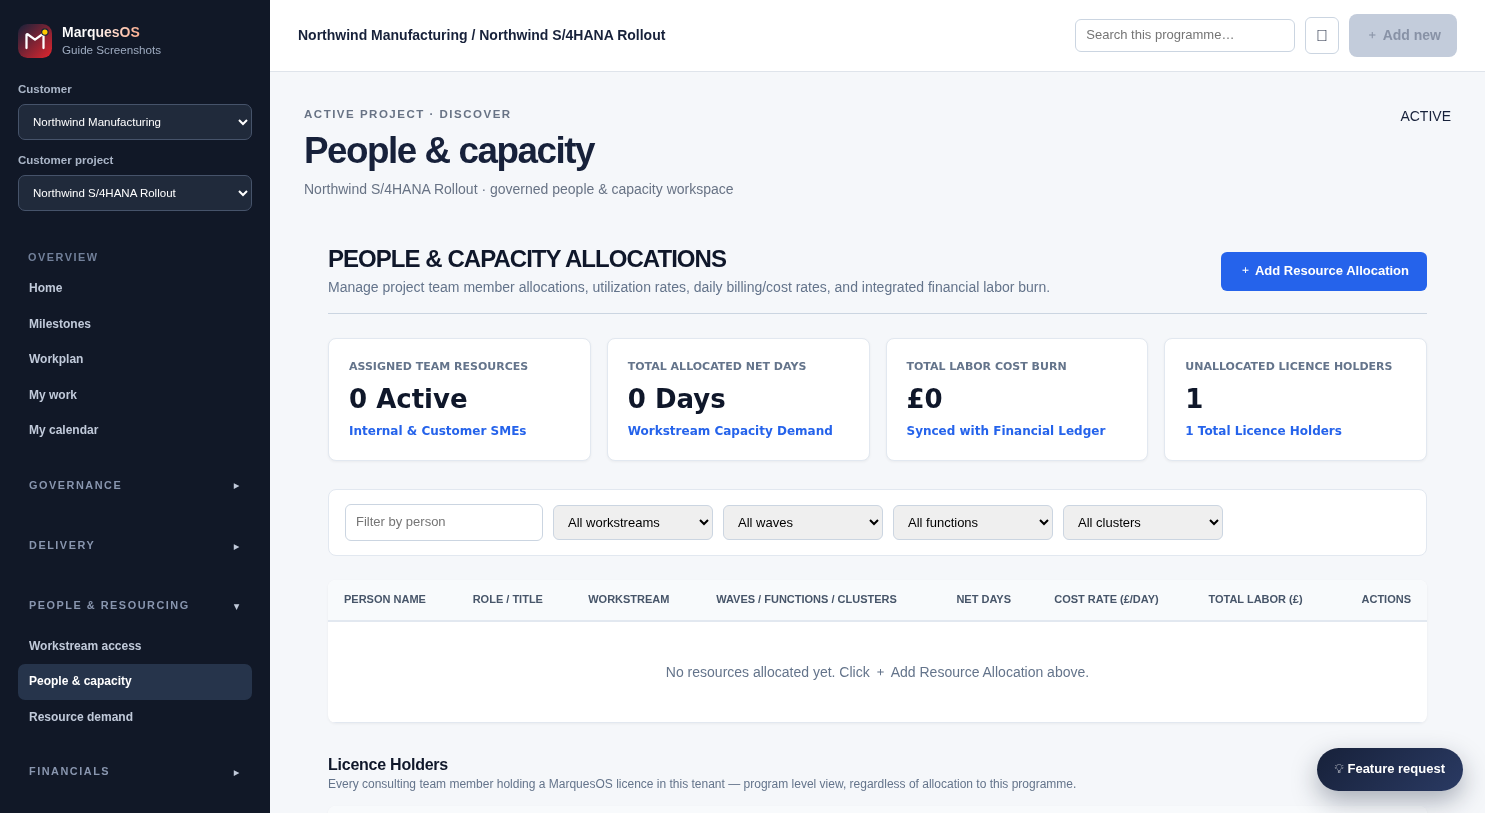Go to Home in the sidebar
Image resolution: width=1485 pixels, height=813 pixels.
(x=135, y=288)
